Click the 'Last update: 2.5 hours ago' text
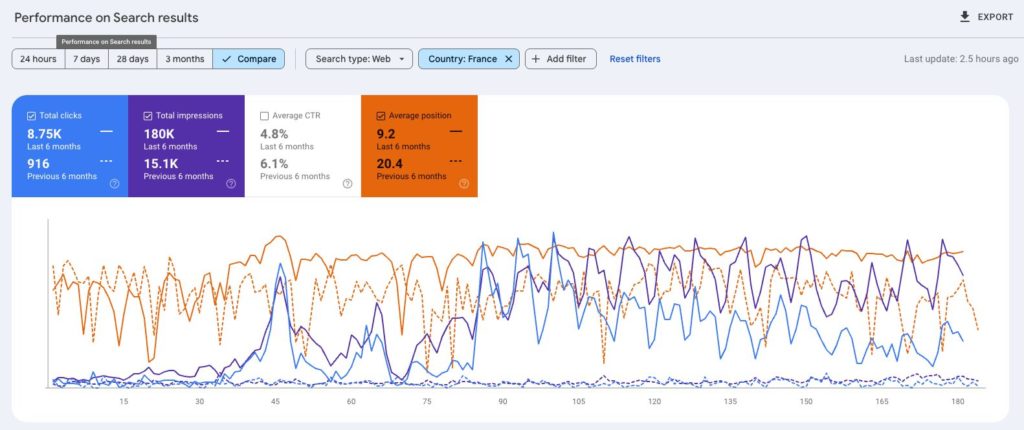This screenshot has width=1024, height=430. (961, 59)
